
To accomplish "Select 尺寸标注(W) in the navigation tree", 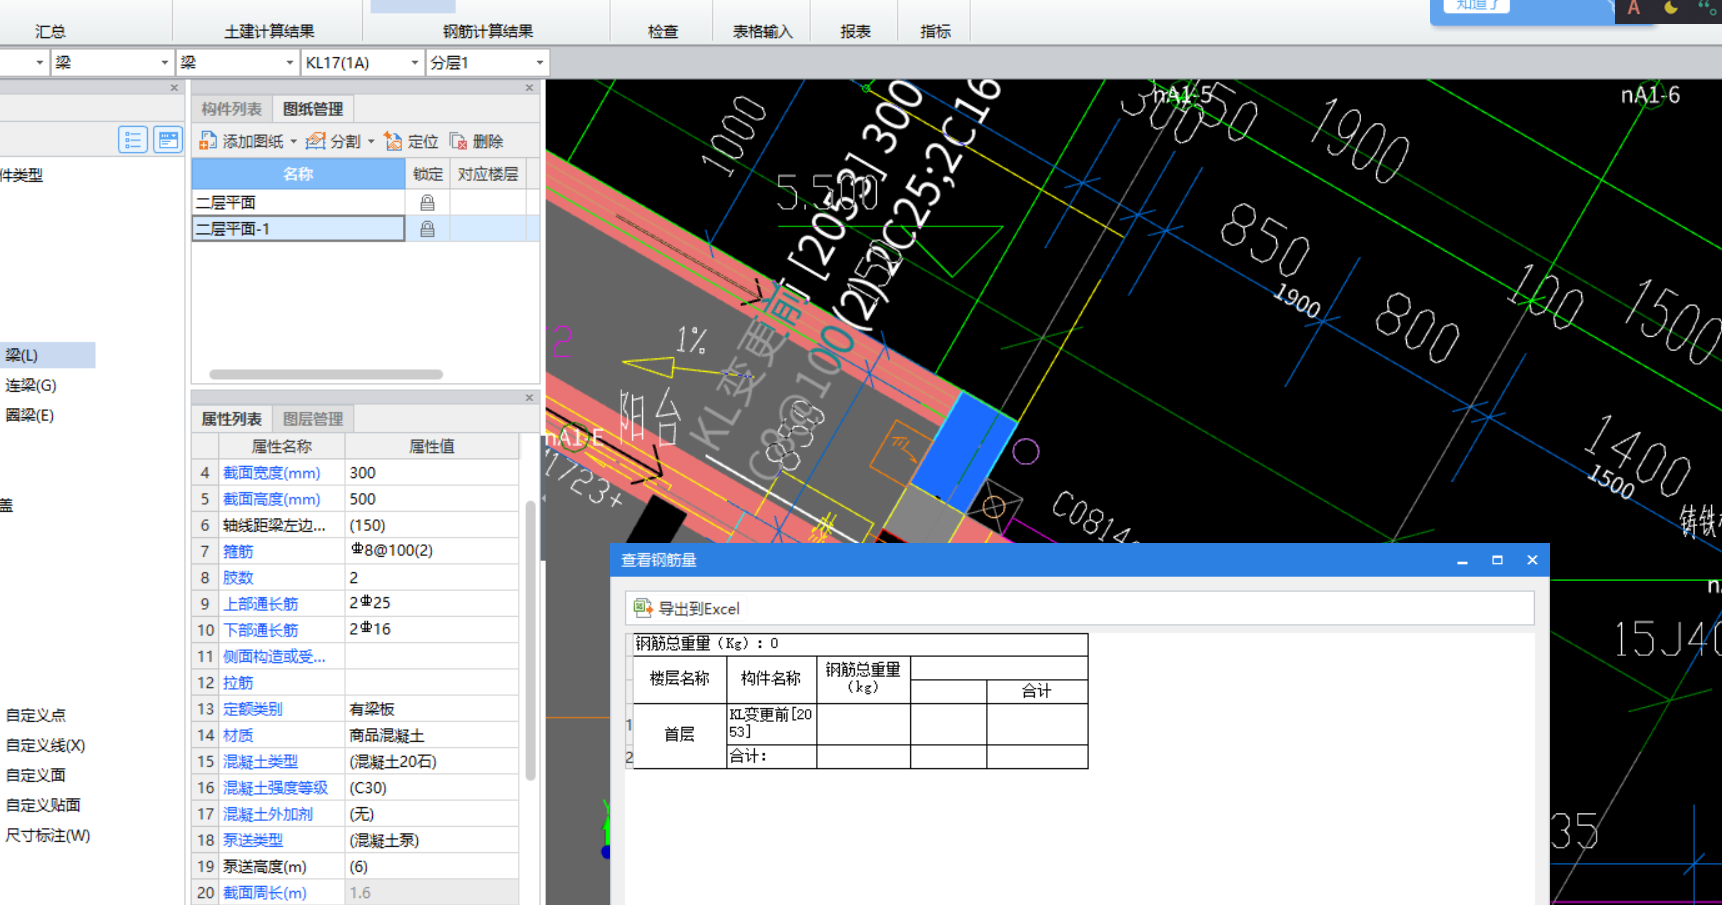I will pyautogui.click(x=48, y=835).
